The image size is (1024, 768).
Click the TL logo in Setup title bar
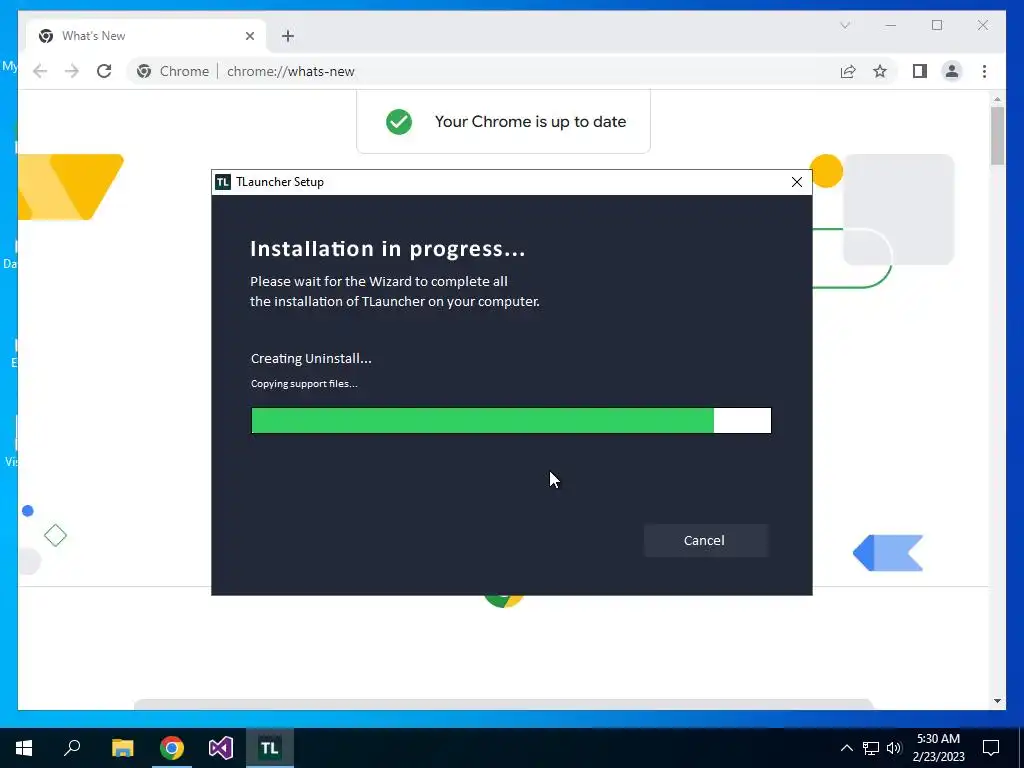[x=223, y=182]
